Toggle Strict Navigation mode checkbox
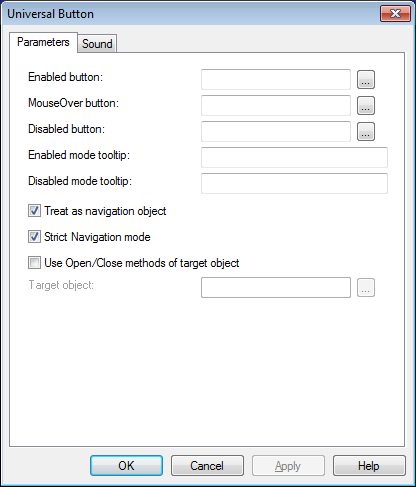Screen dimensions: 416x487 34,237
